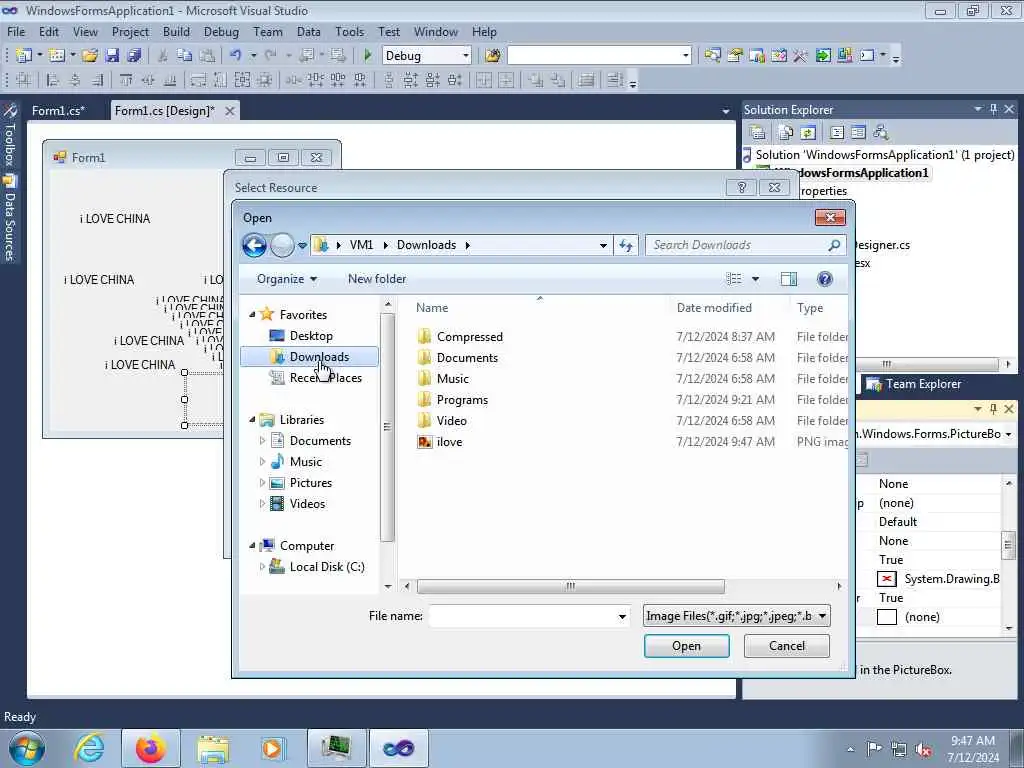The image size is (1024, 768).
Task: Click the Refresh icon in Solution Explorer
Action: pyautogui.click(x=808, y=133)
